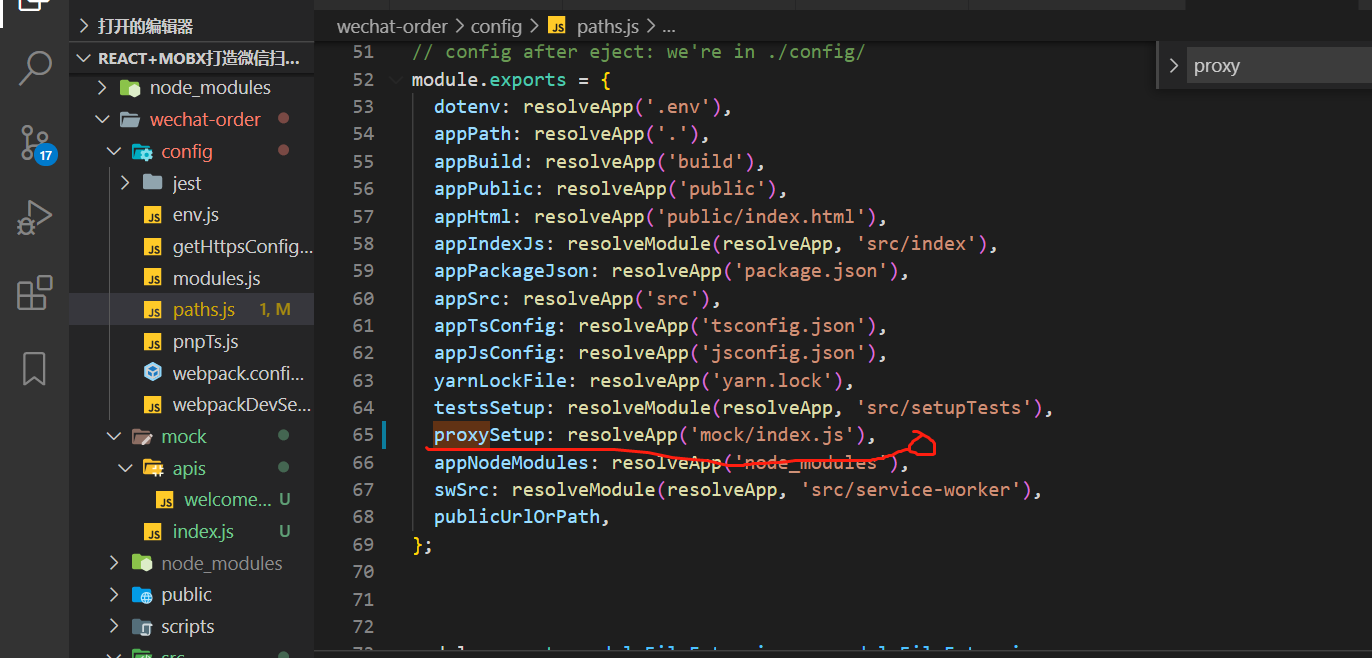This screenshot has height=658, width=1372.
Task: Open welcome file under apis
Action: [x=228, y=500]
